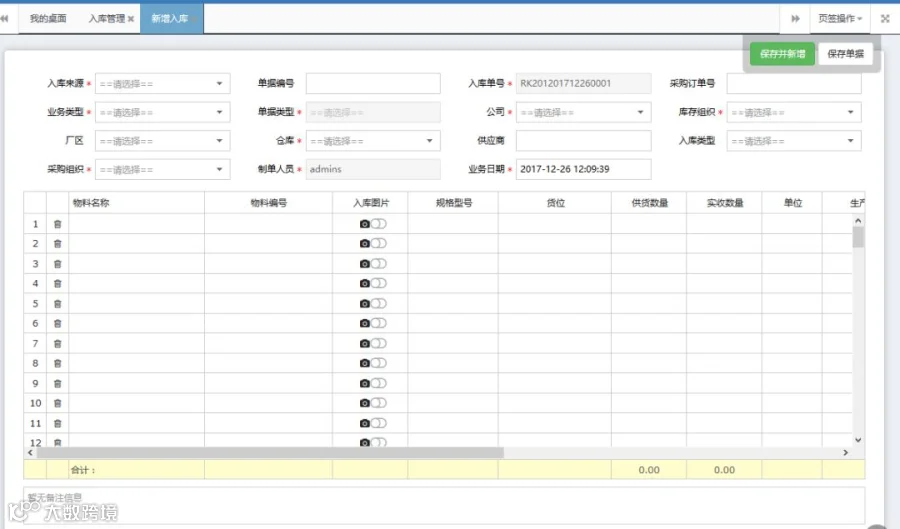This screenshot has height=529, width=900.
Task: Enable the image toggle in row 9
Action: tap(379, 383)
